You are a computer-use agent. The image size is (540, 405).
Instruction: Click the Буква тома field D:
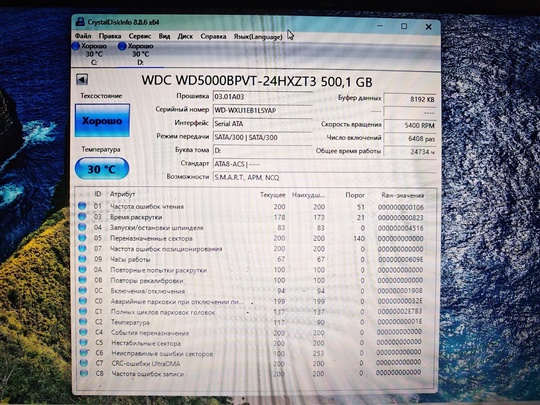(x=262, y=150)
